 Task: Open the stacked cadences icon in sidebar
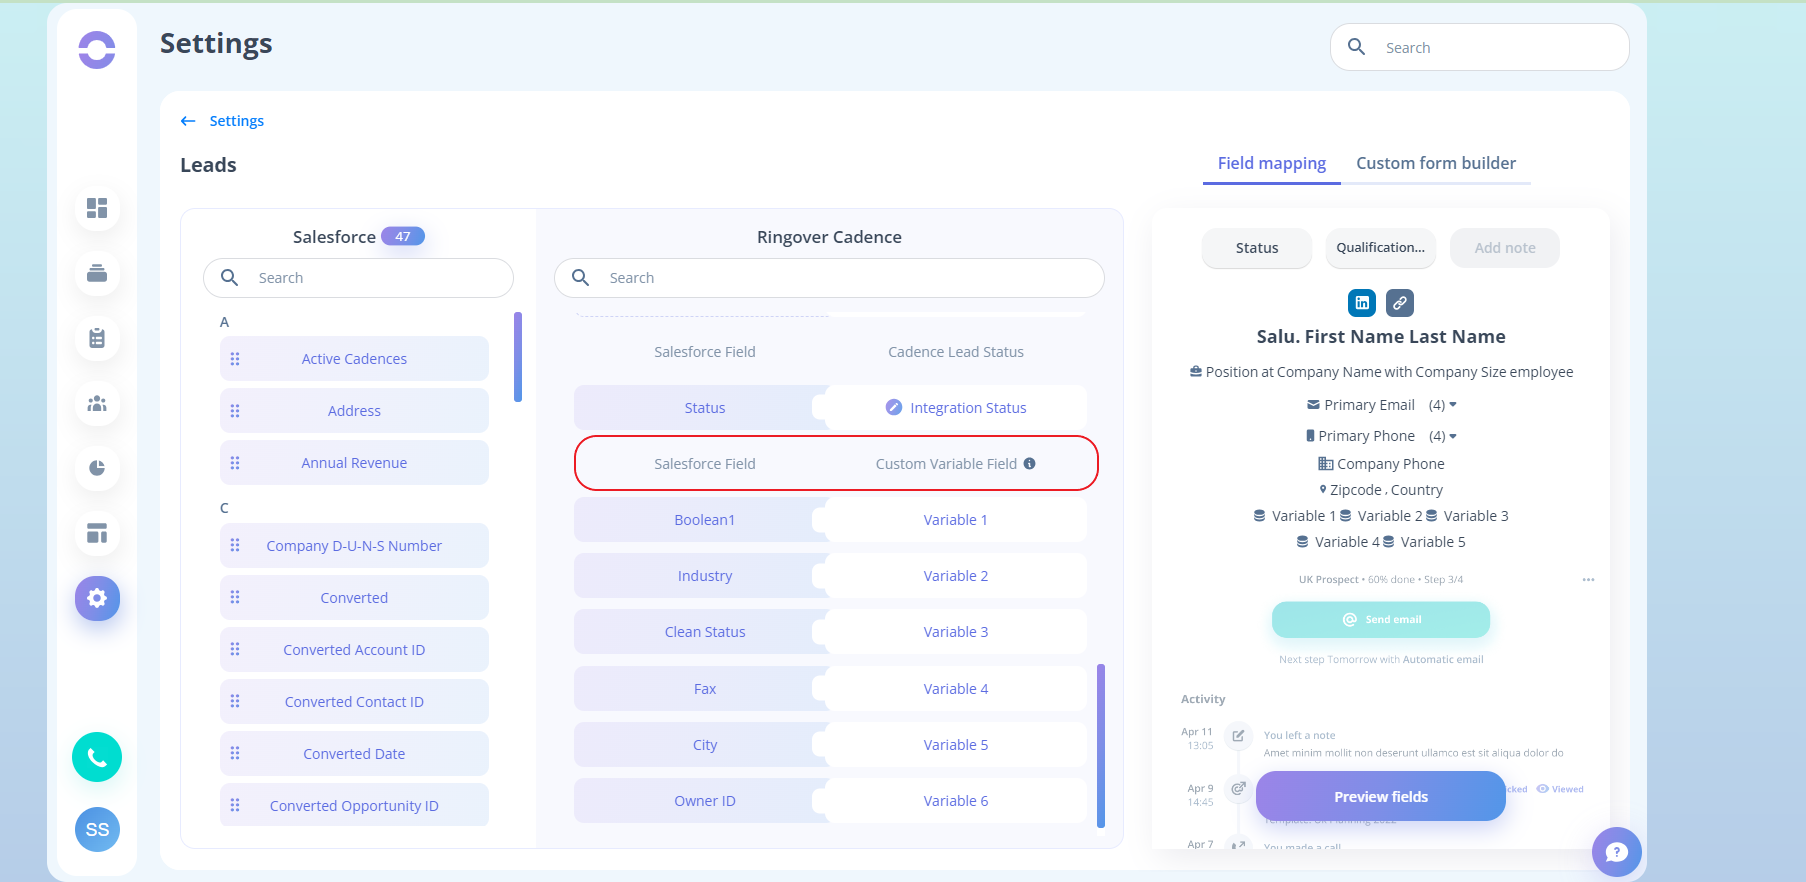coord(97,273)
